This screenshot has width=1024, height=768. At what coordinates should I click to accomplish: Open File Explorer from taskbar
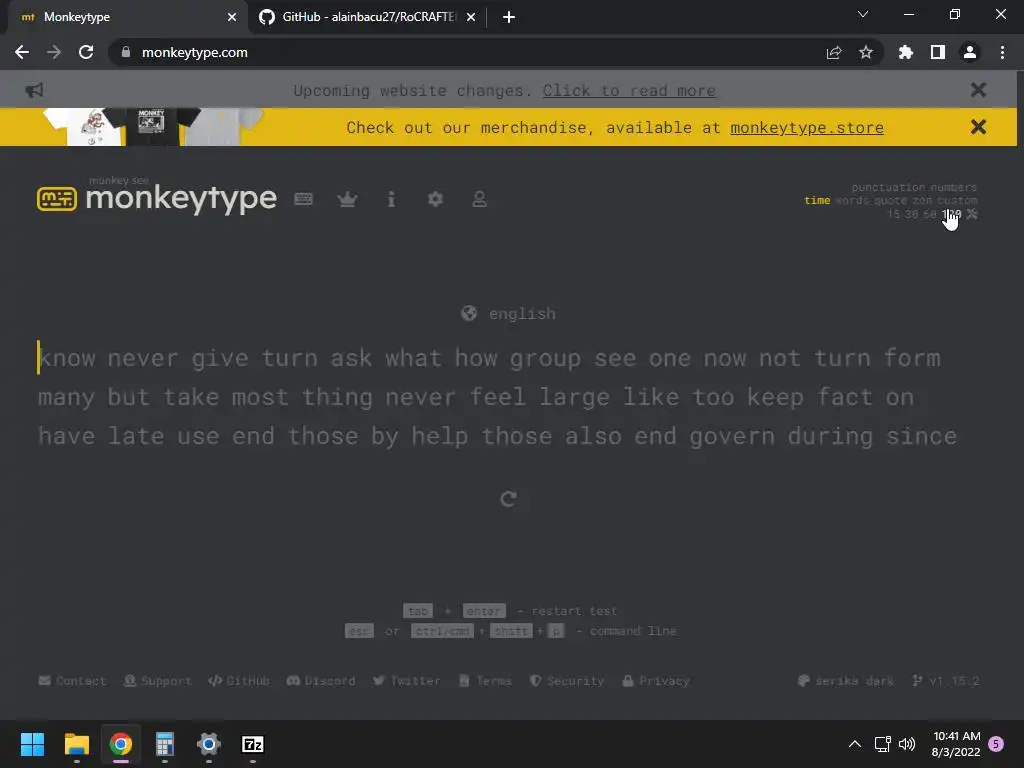click(x=76, y=744)
